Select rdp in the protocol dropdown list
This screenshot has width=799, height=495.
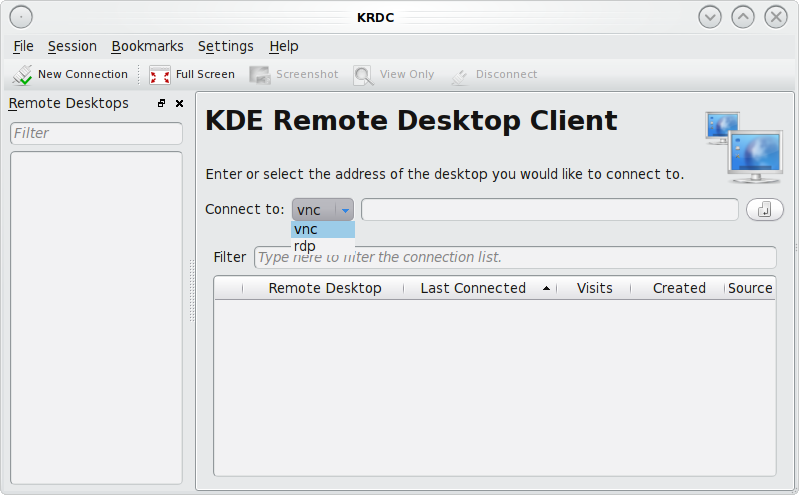click(323, 246)
